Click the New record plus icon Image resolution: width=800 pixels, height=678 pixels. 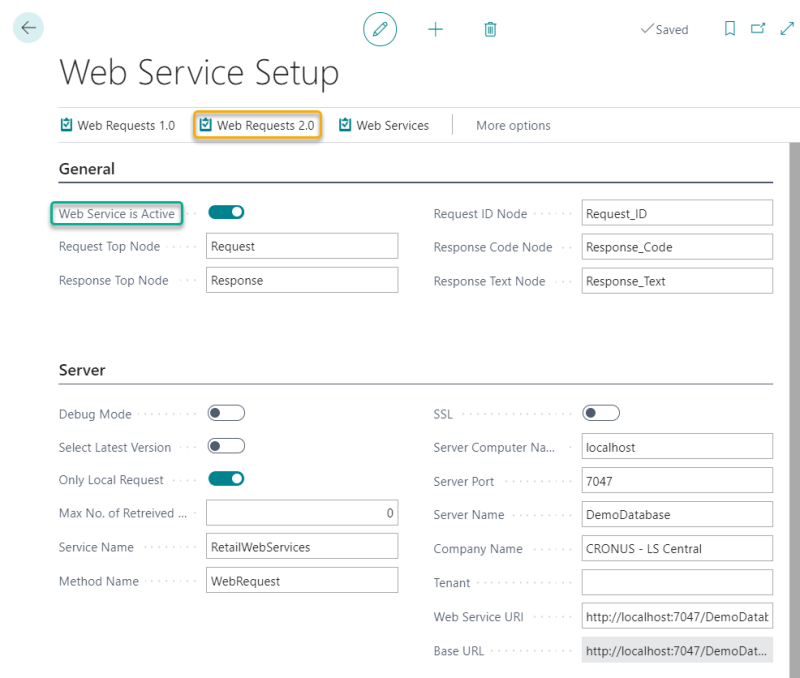tap(435, 29)
